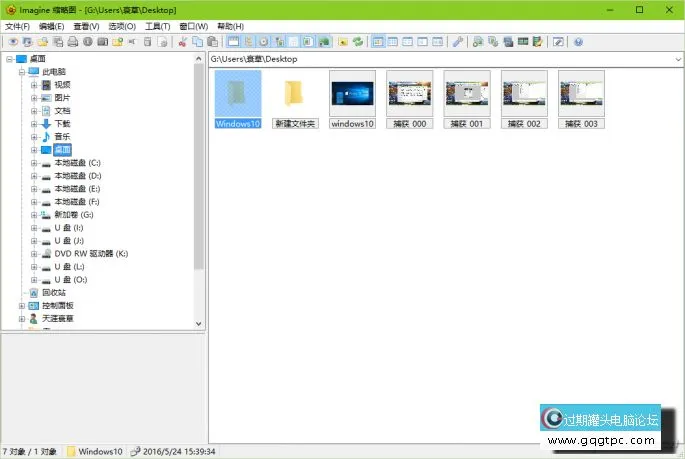Open the 查看(V) menu
Image resolution: width=685 pixels, height=459 pixels.
tap(86, 27)
